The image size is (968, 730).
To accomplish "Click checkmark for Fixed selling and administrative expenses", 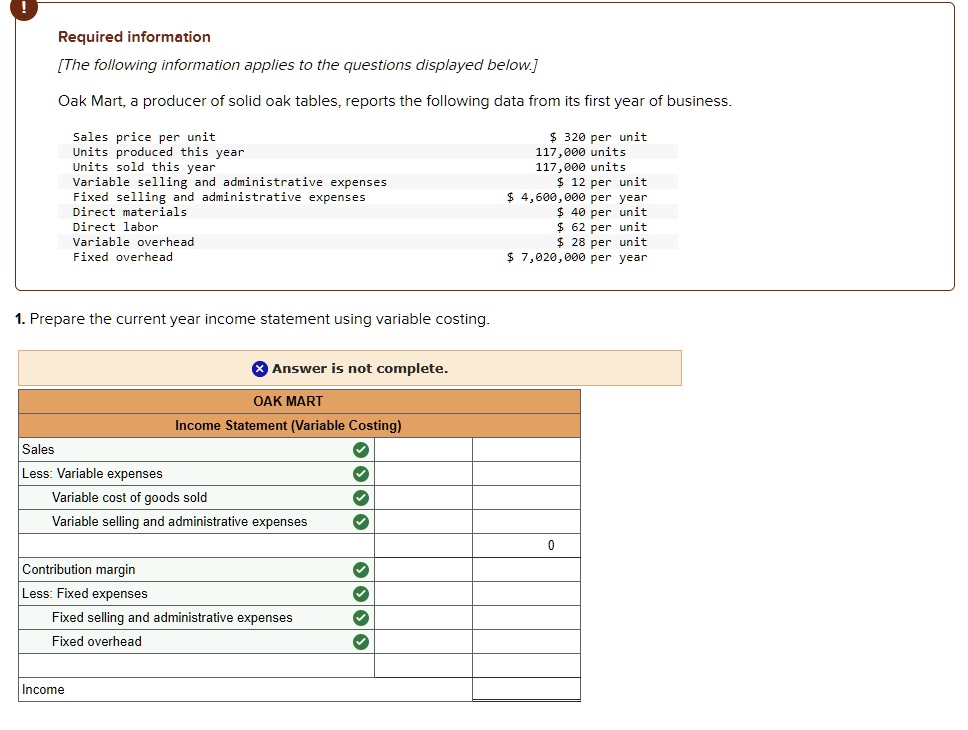I will tap(361, 618).
